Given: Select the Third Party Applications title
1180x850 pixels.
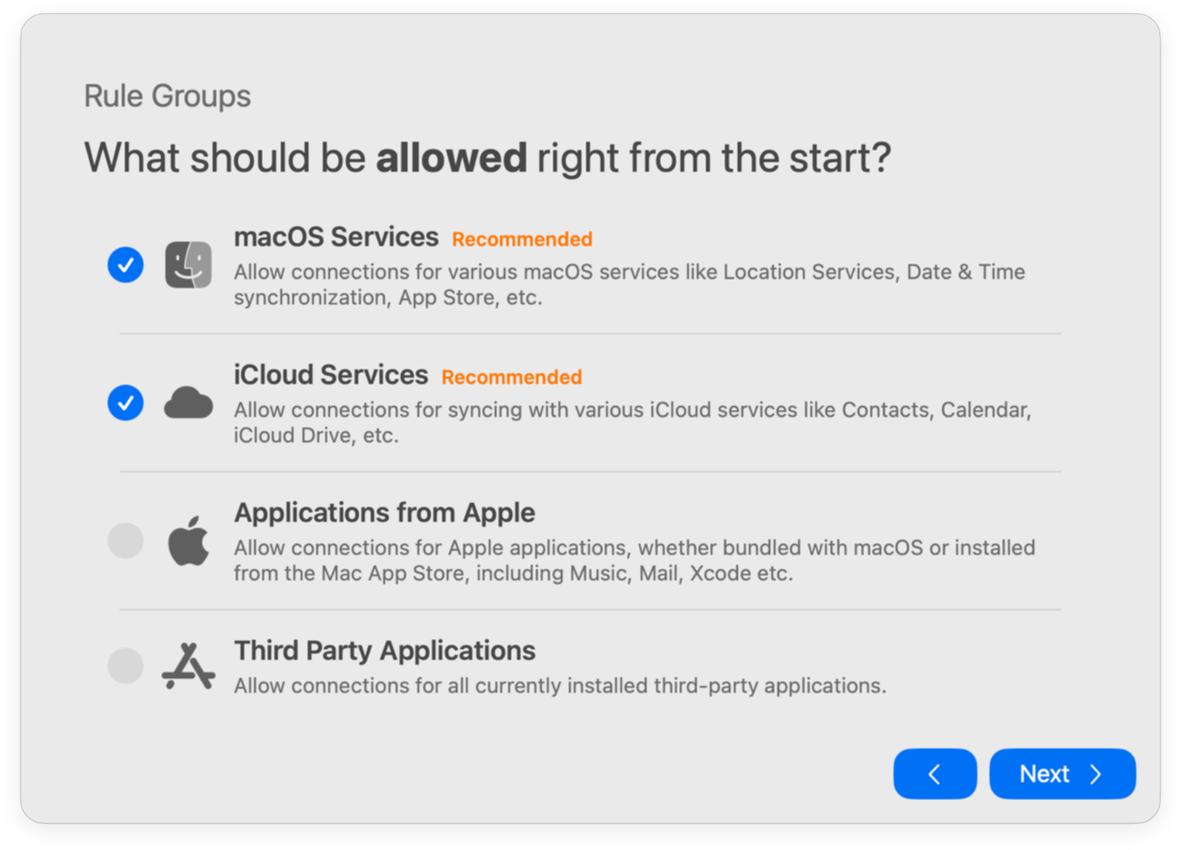Looking at the screenshot, I should (385, 650).
